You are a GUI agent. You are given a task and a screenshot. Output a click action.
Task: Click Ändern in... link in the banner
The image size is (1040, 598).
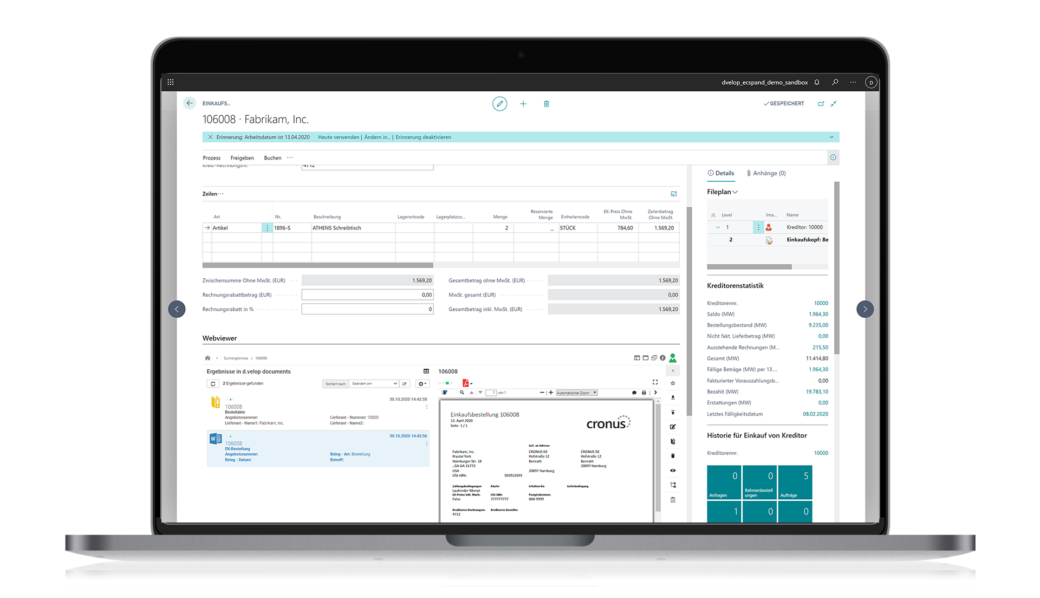[x=377, y=137]
